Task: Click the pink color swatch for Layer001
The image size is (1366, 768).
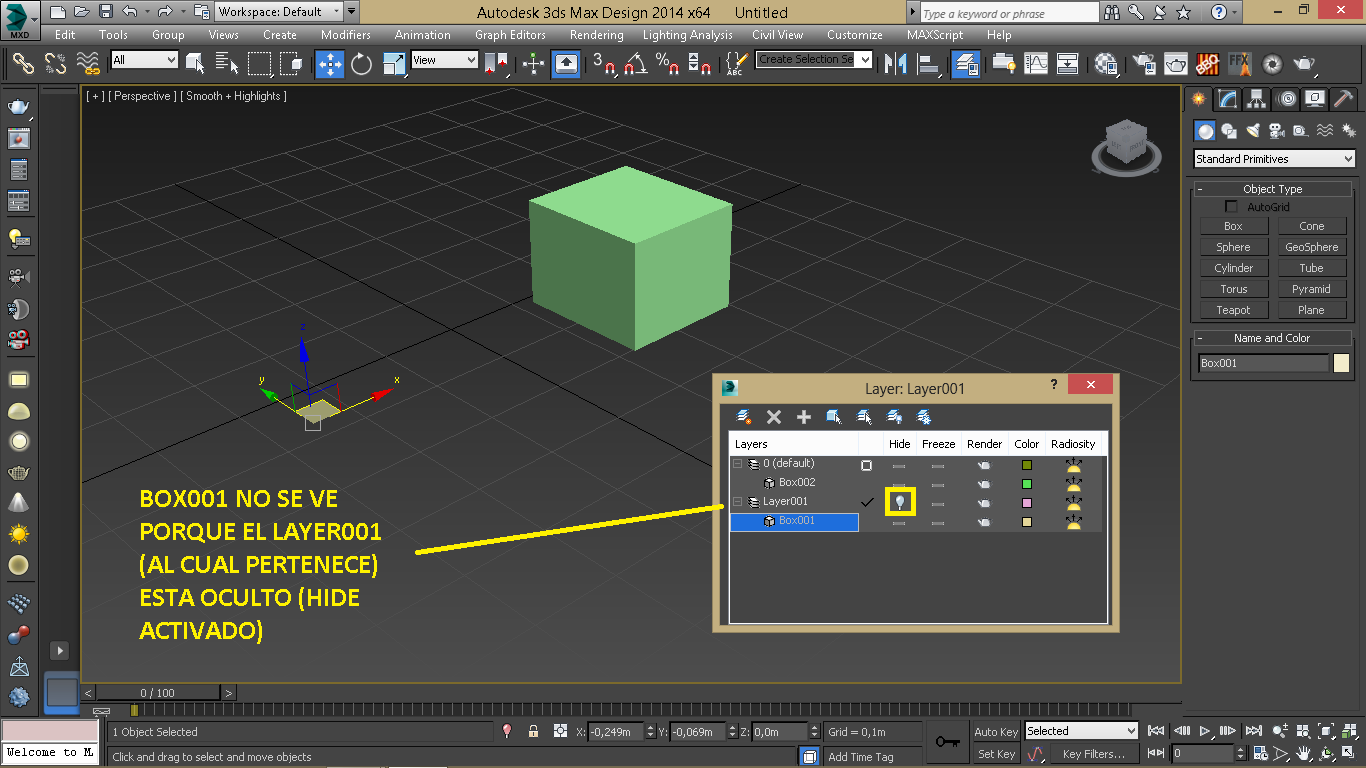Action: click(1027, 502)
